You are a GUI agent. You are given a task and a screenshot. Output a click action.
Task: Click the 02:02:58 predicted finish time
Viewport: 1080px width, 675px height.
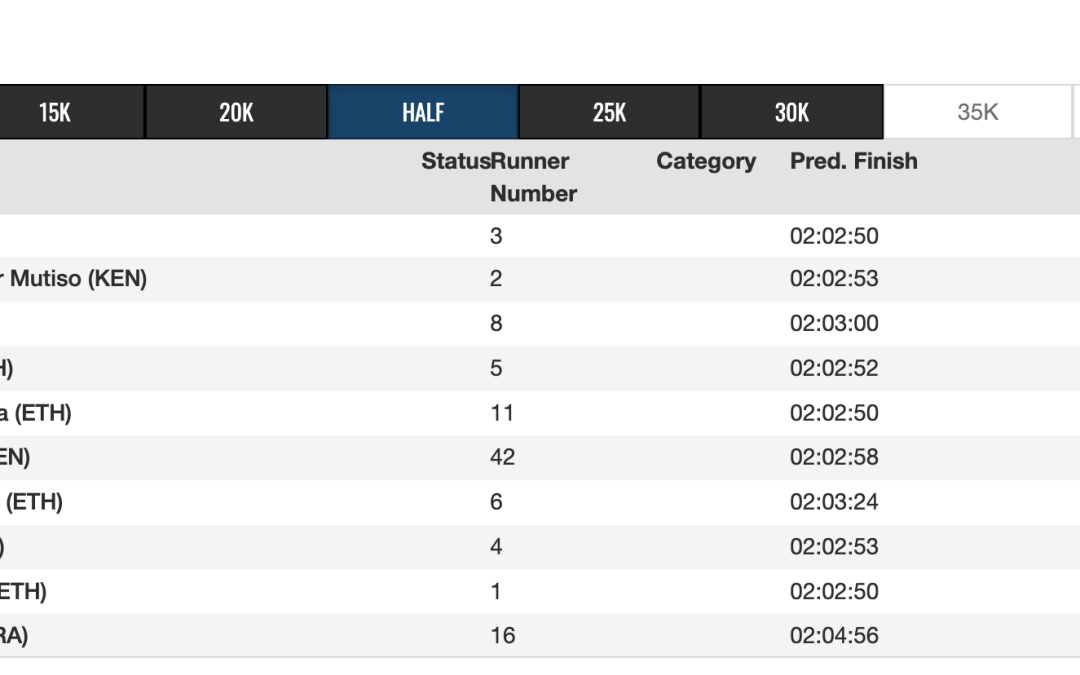(834, 457)
